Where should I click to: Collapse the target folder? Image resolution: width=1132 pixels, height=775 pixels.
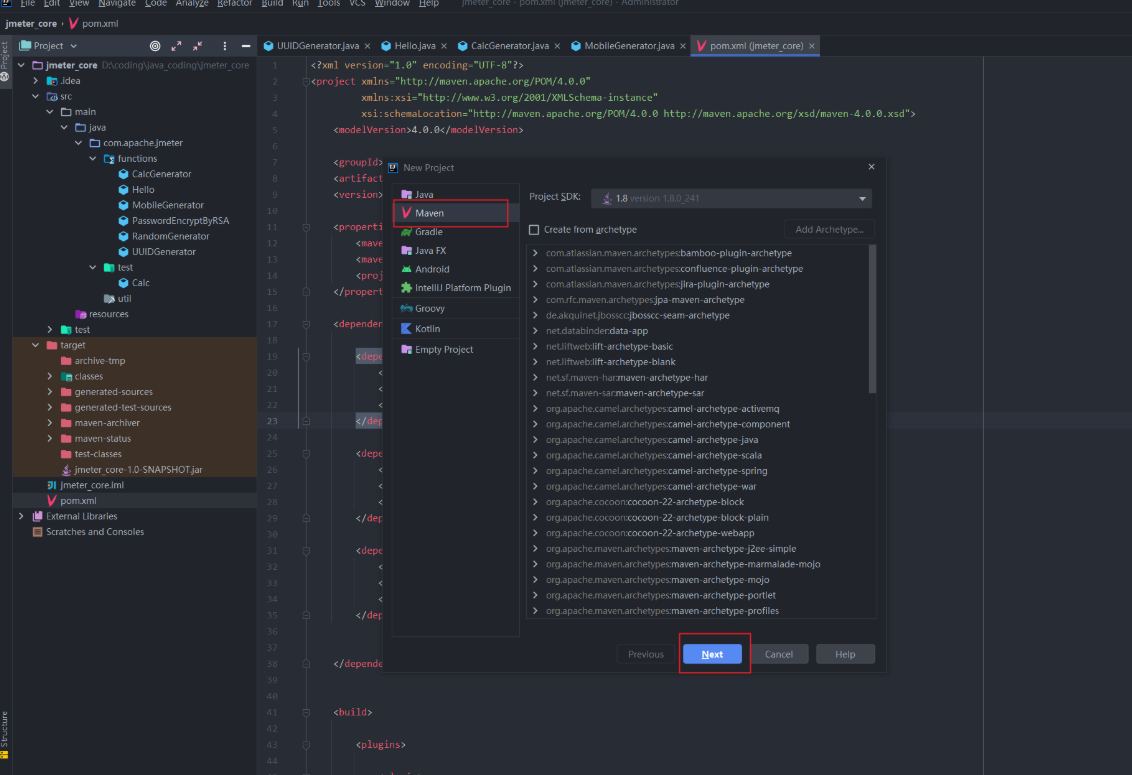tap(35, 345)
